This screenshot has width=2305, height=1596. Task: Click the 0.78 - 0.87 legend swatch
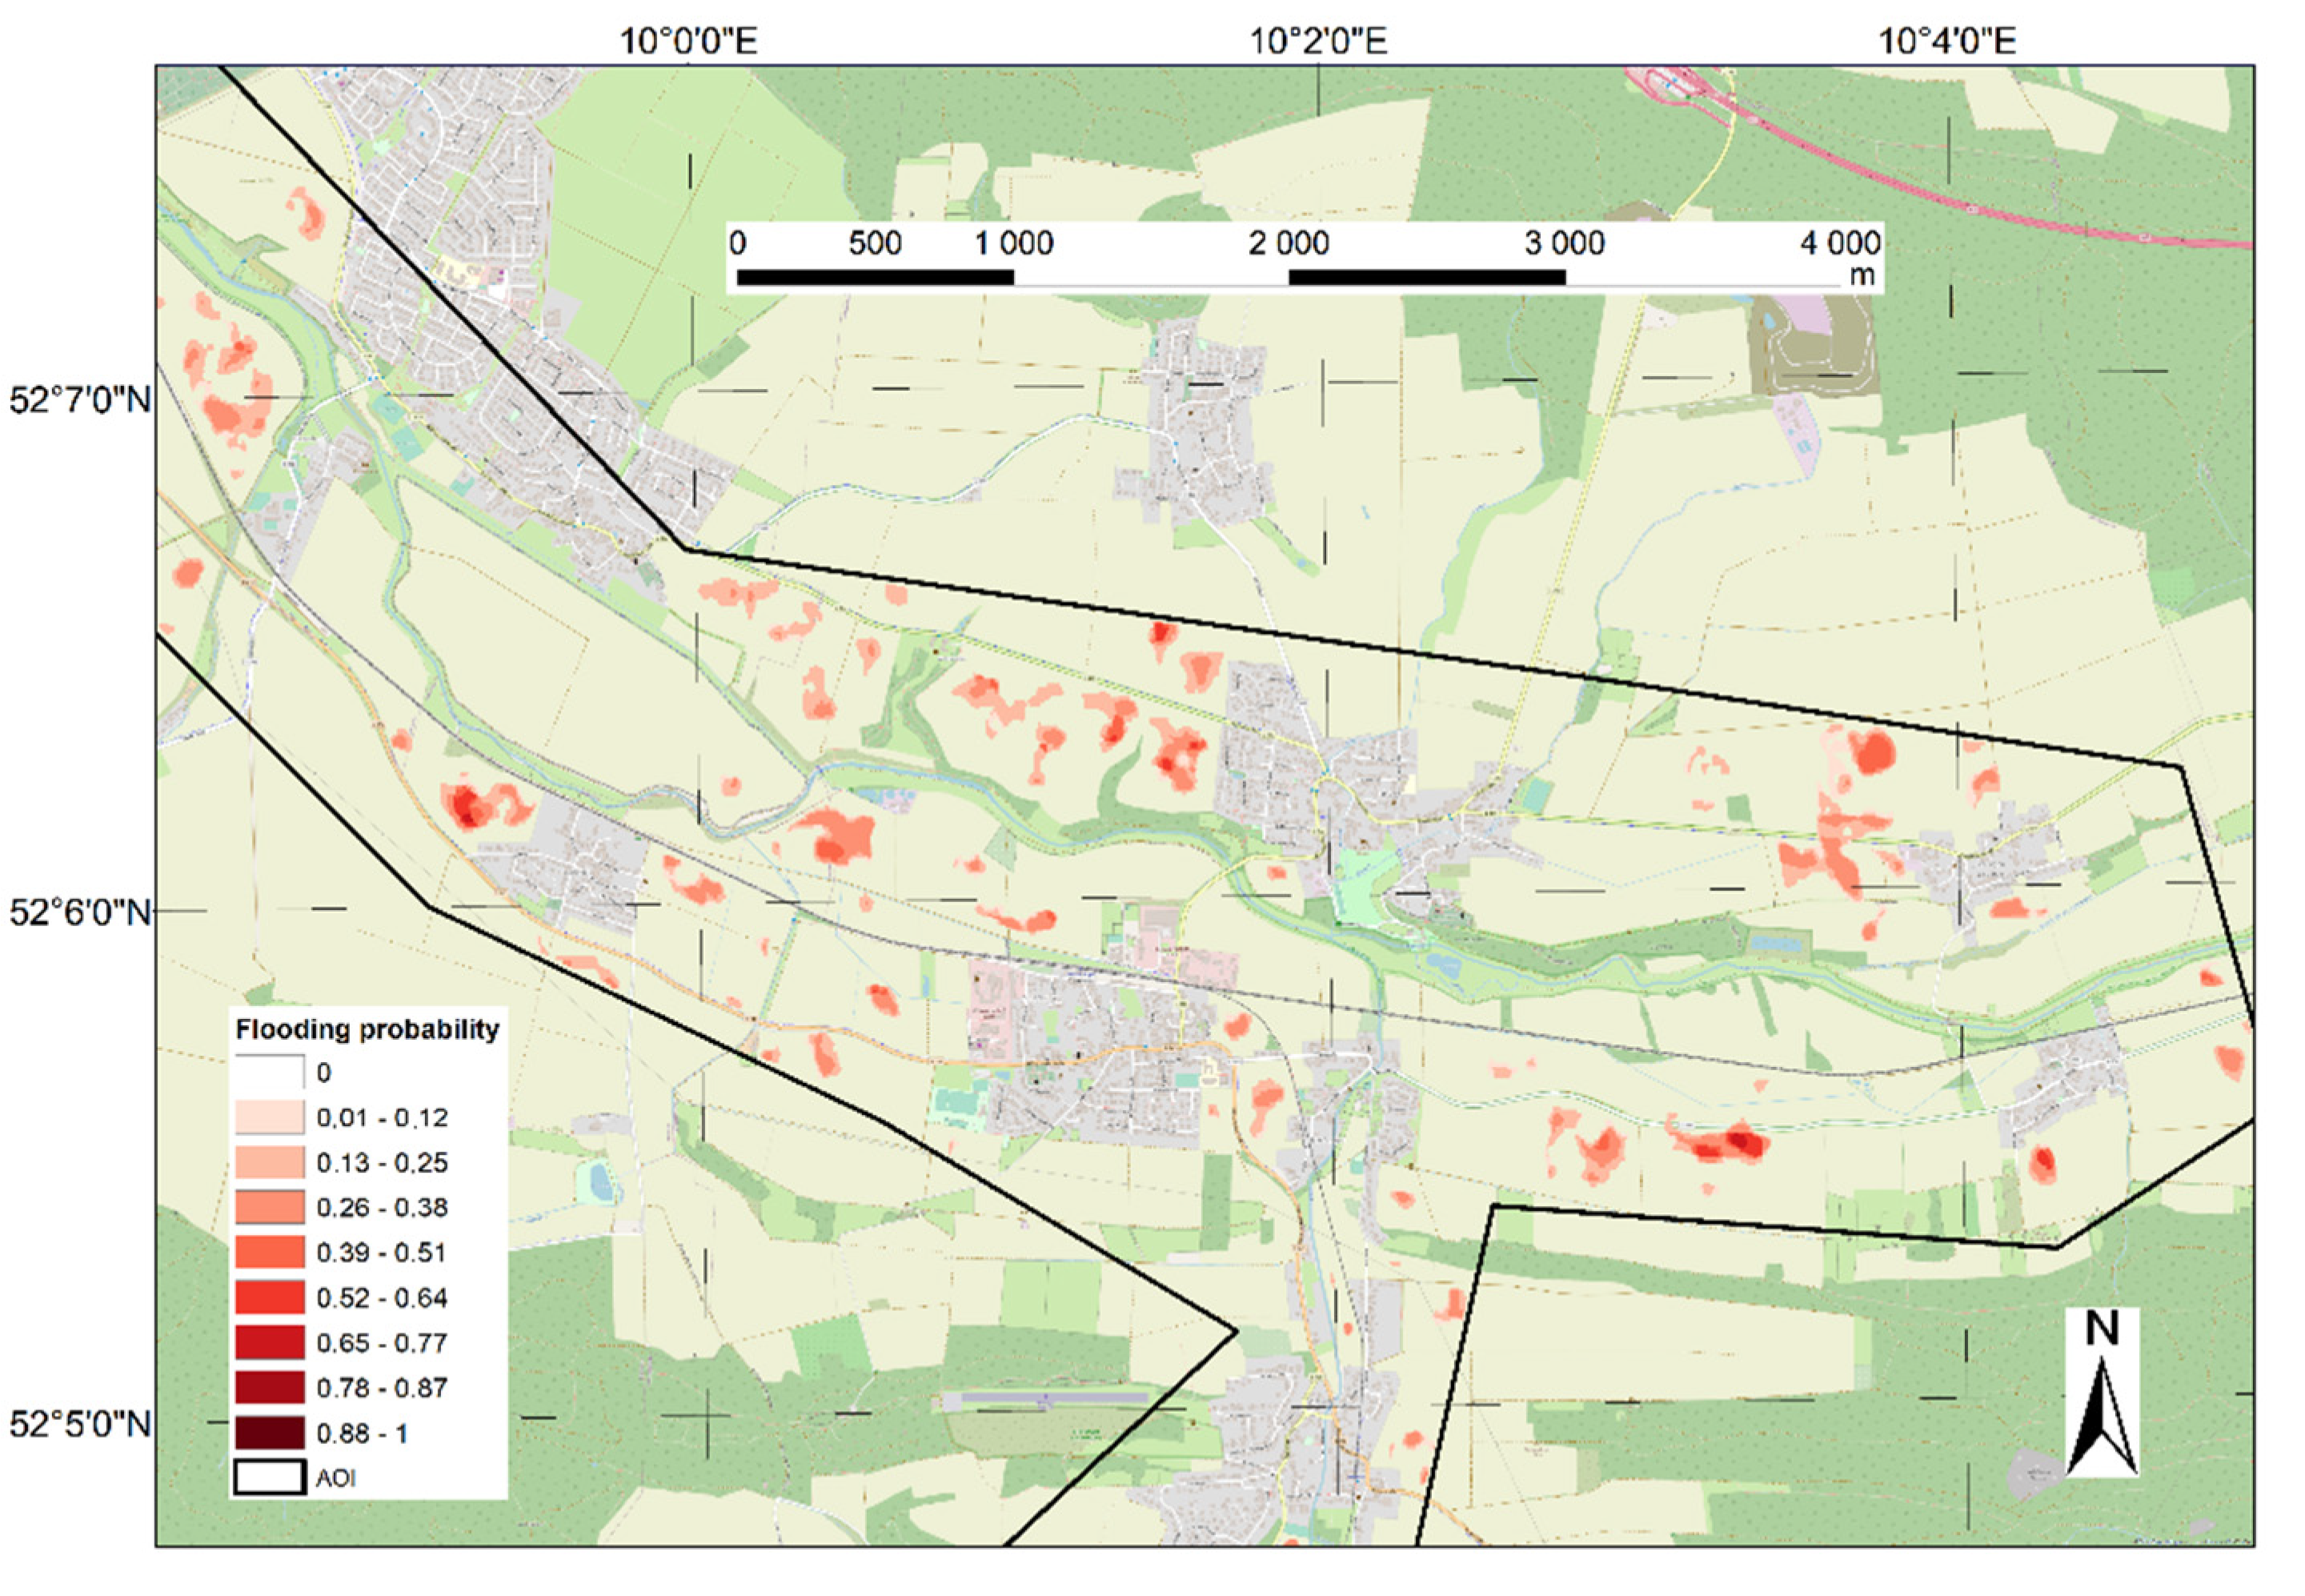tap(269, 1387)
